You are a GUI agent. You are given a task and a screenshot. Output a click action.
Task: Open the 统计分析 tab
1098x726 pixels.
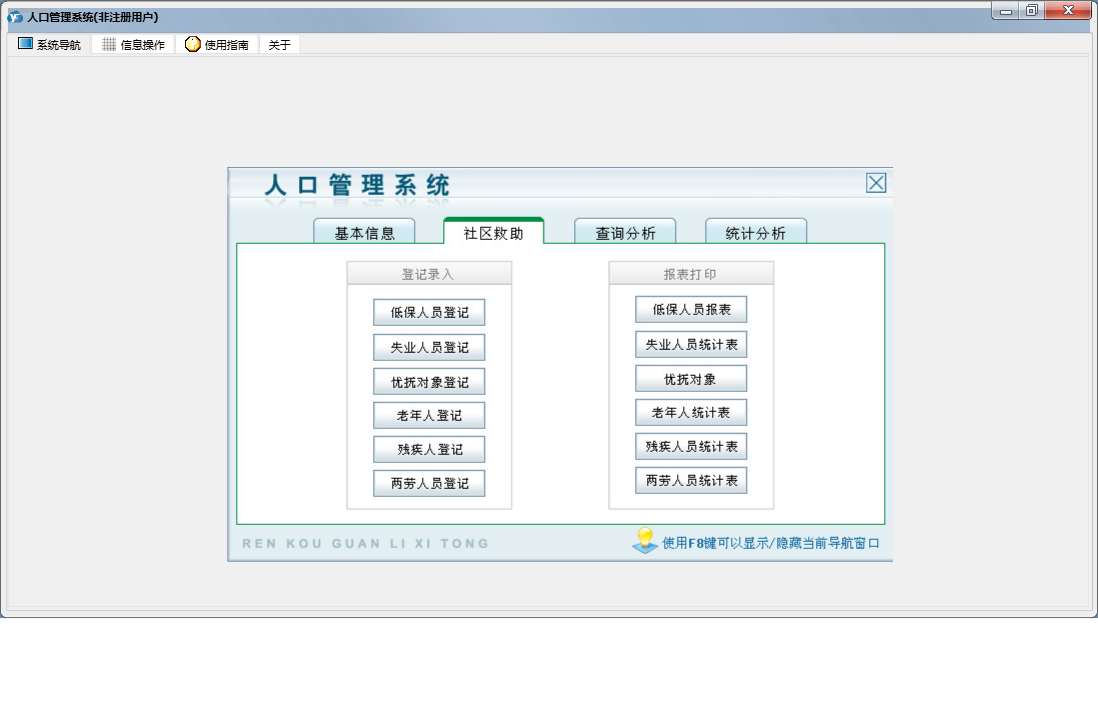tap(756, 232)
